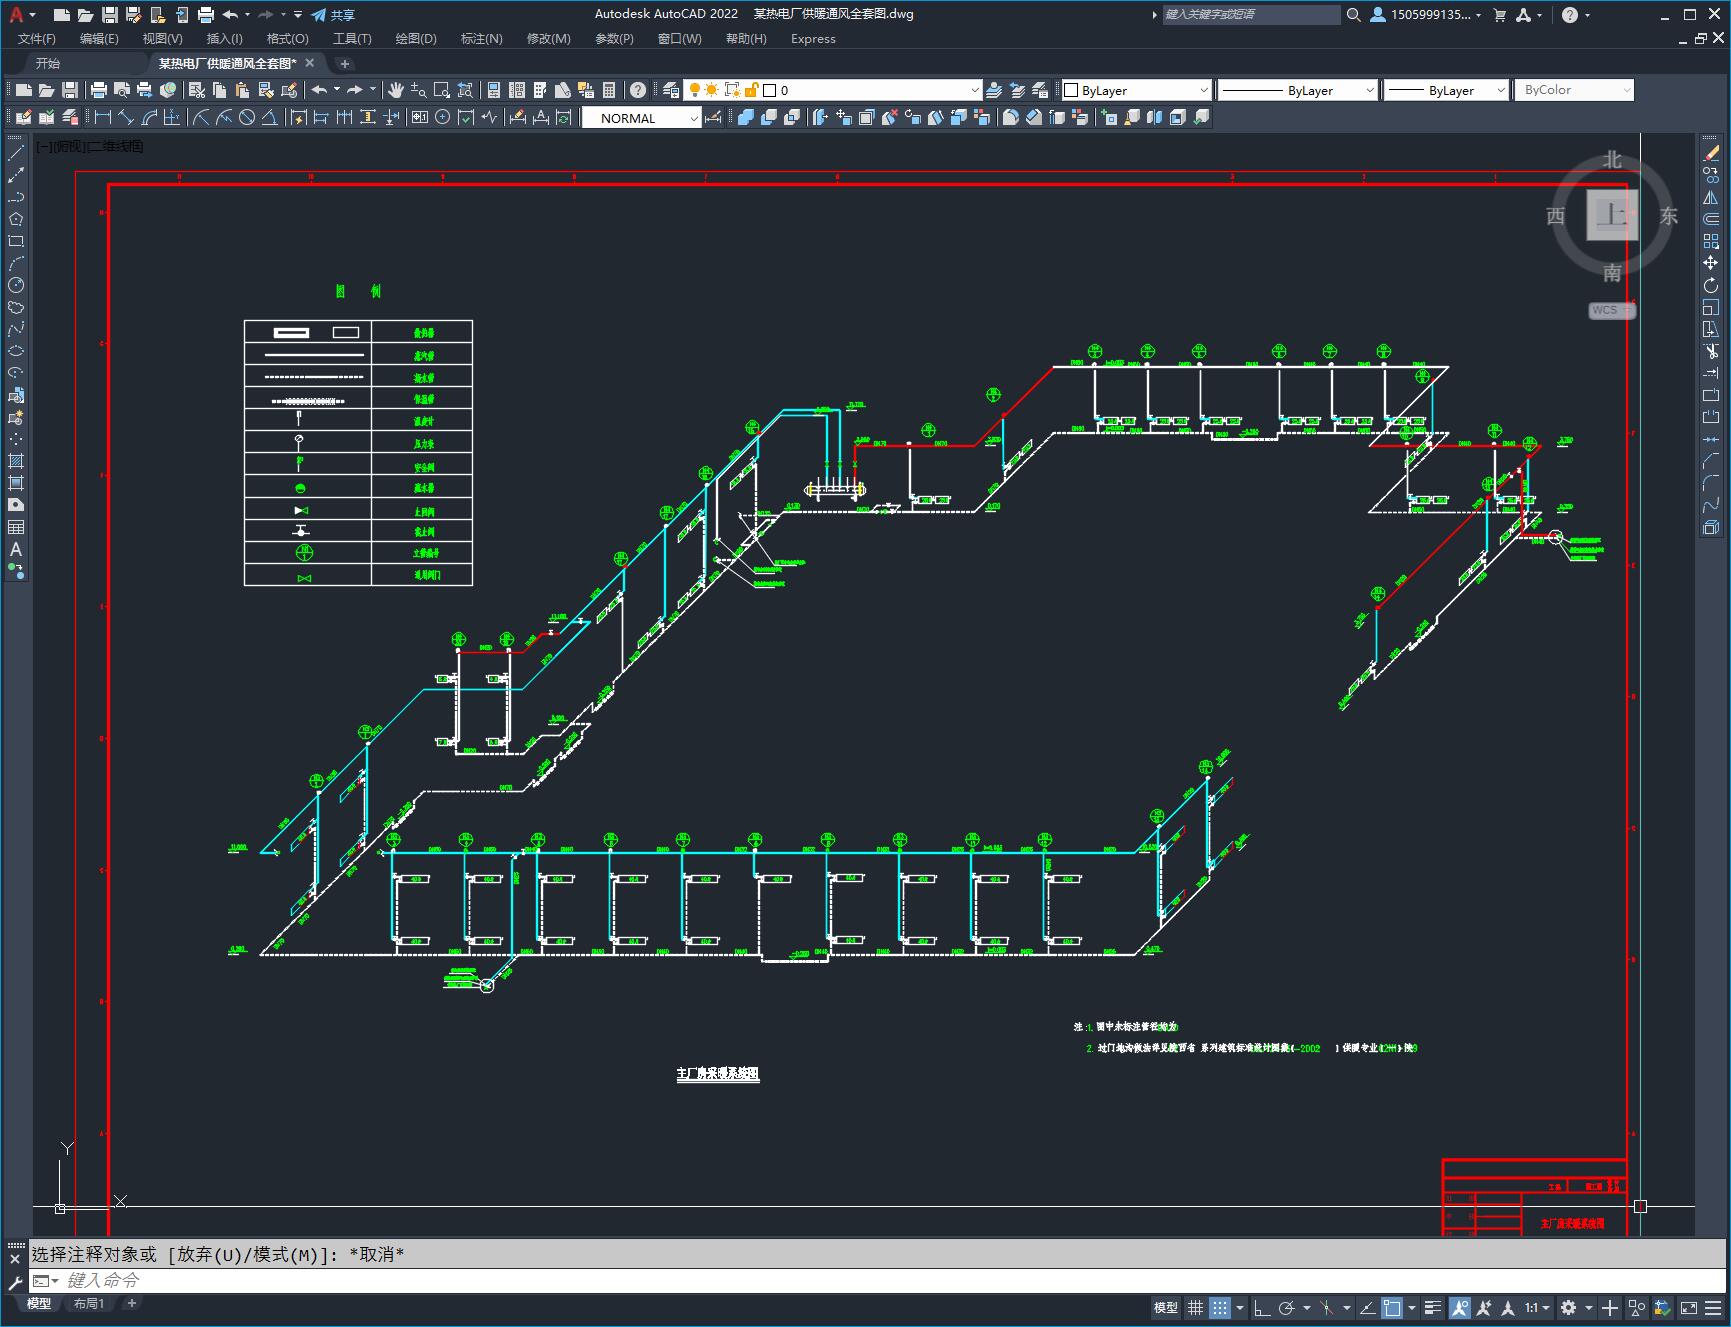Select the Diameter dimension tool

[x=247, y=118]
